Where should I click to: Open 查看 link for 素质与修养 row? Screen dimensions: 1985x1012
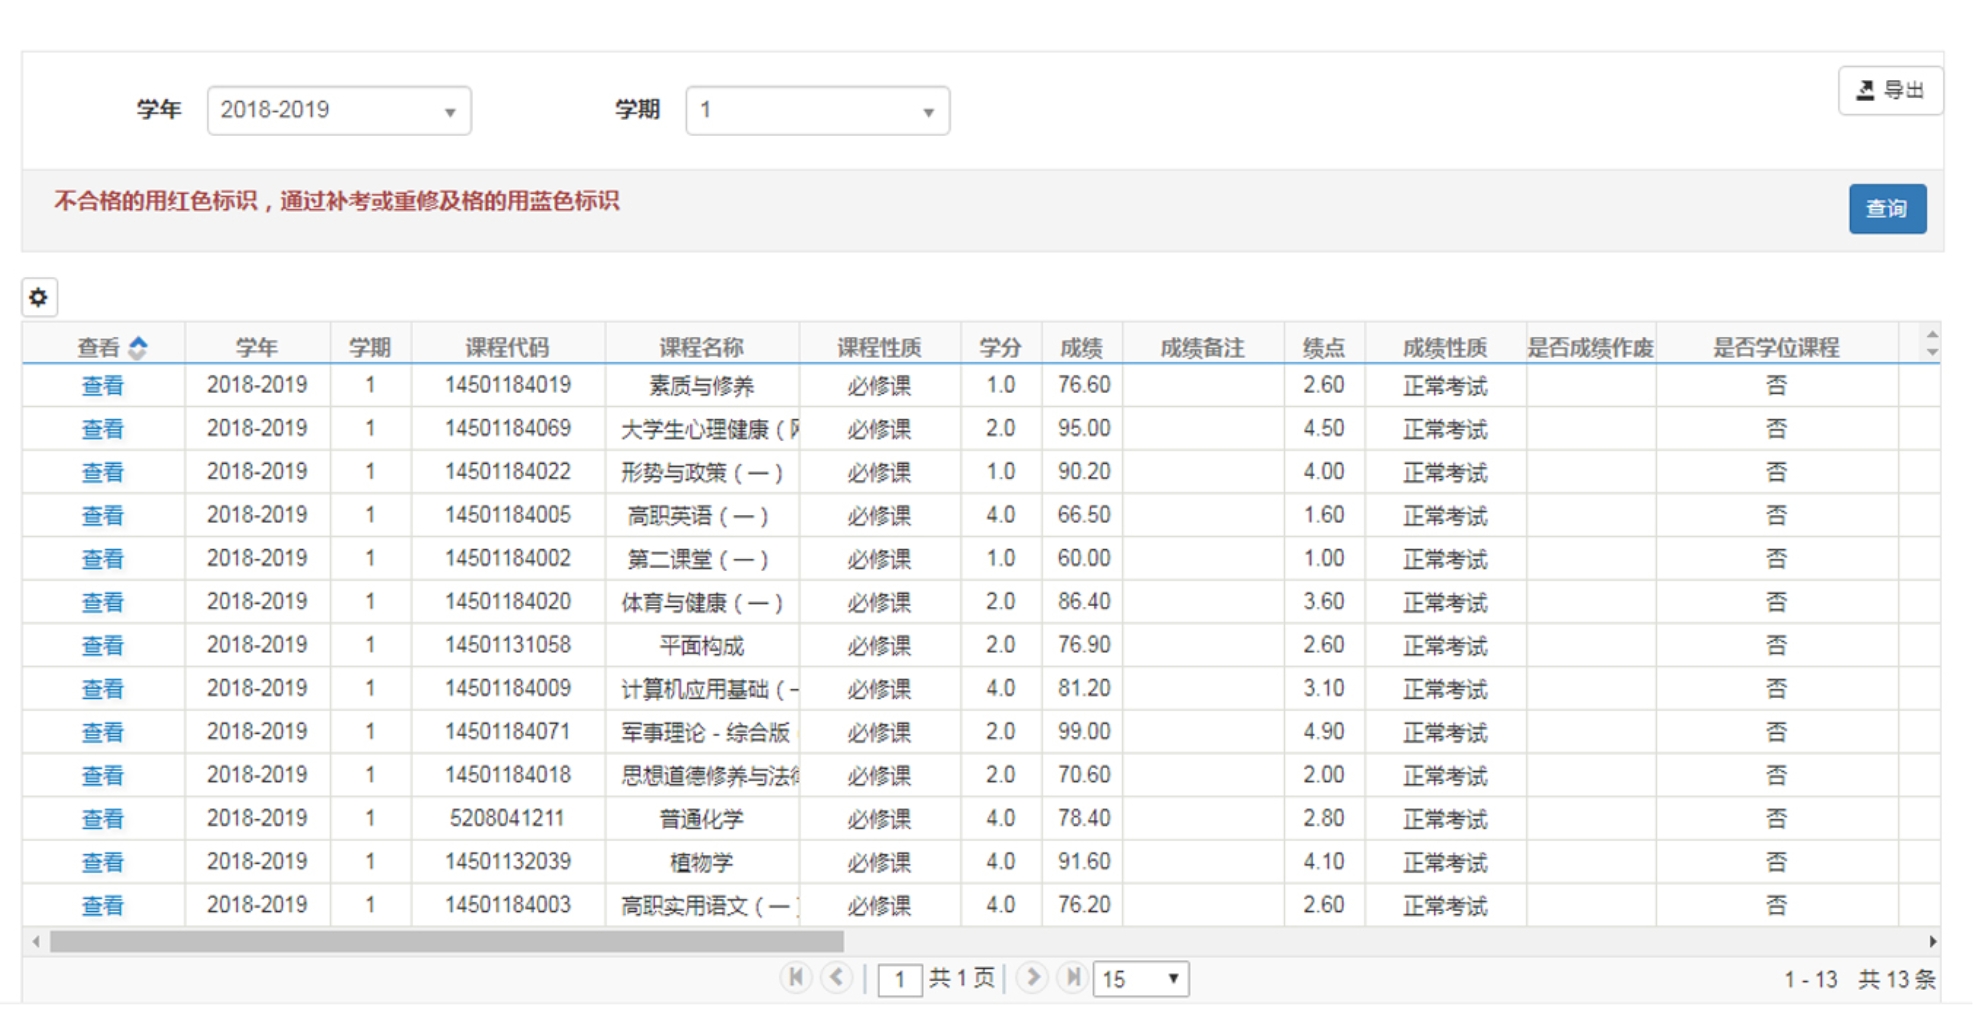102,386
